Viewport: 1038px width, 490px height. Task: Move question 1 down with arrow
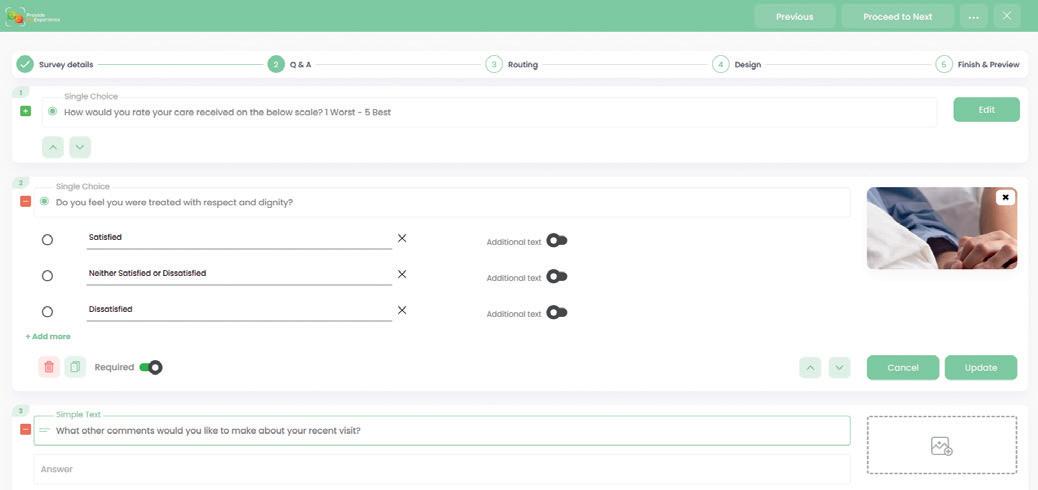pos(80,147)
